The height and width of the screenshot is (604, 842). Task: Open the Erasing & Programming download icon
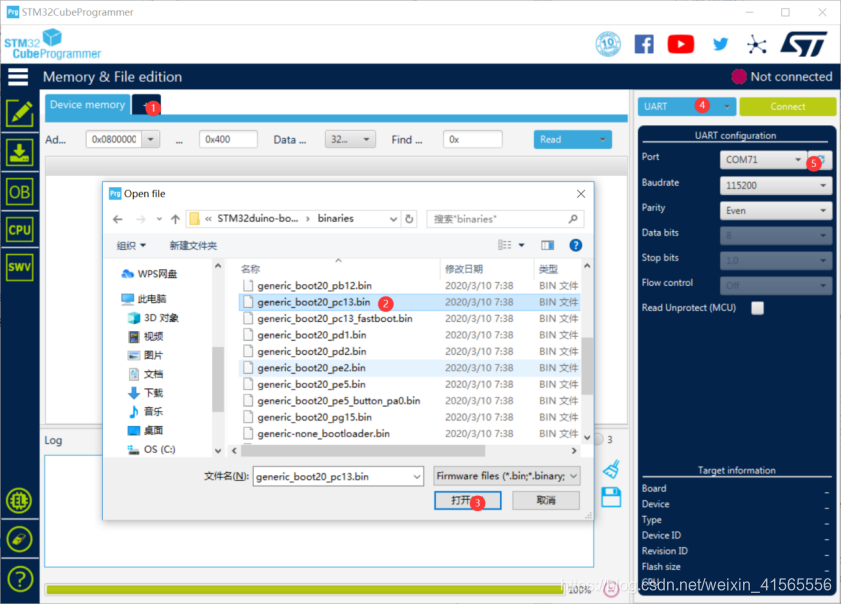click(20, 152)
